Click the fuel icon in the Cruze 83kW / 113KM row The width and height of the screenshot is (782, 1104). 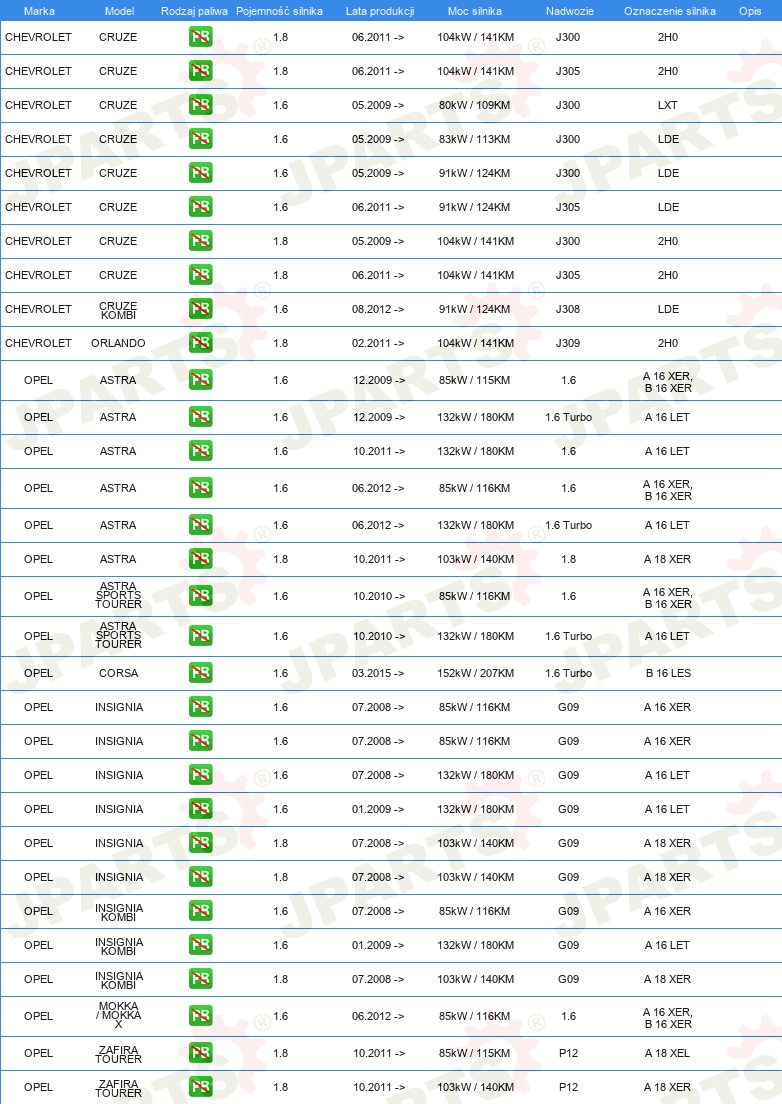(x=201, y=139)
